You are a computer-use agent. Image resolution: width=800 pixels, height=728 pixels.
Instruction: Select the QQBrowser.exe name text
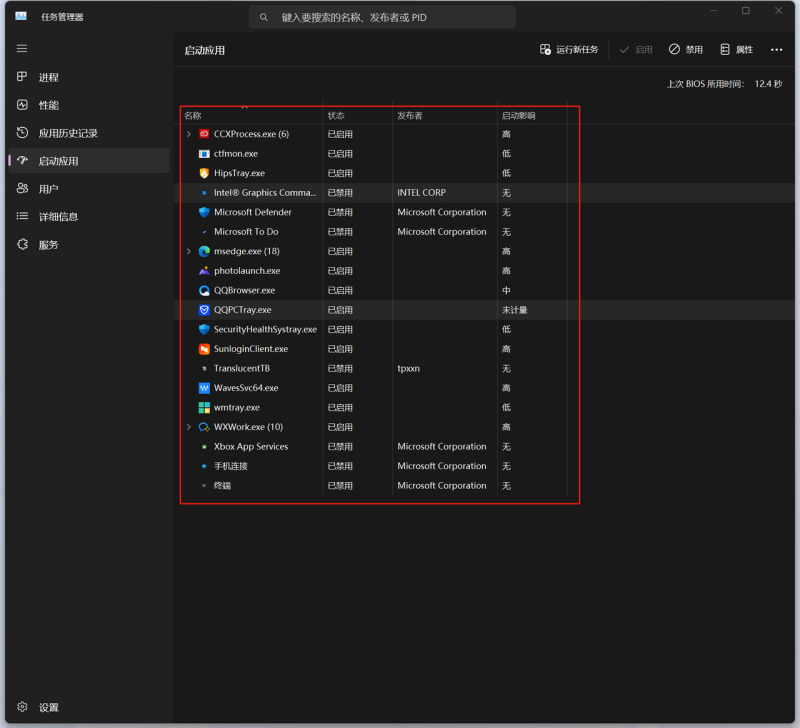pyautogui.click(x=244, y=290)
